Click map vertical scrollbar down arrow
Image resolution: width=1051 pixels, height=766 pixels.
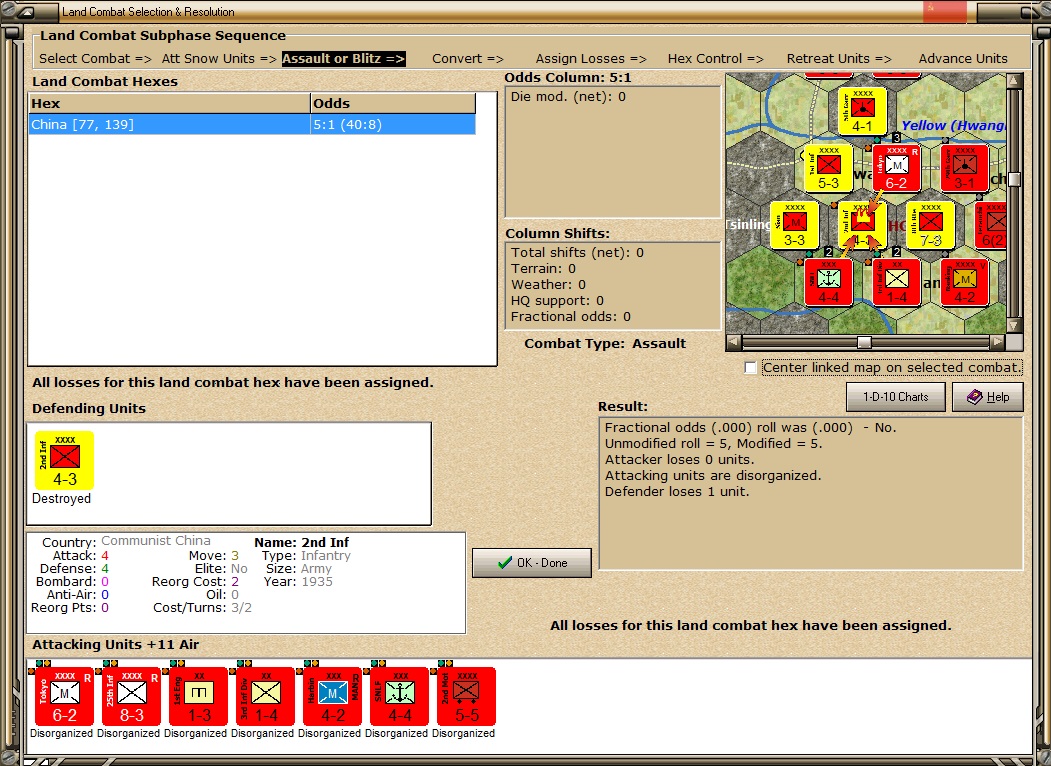click(x=1014, y=326)
